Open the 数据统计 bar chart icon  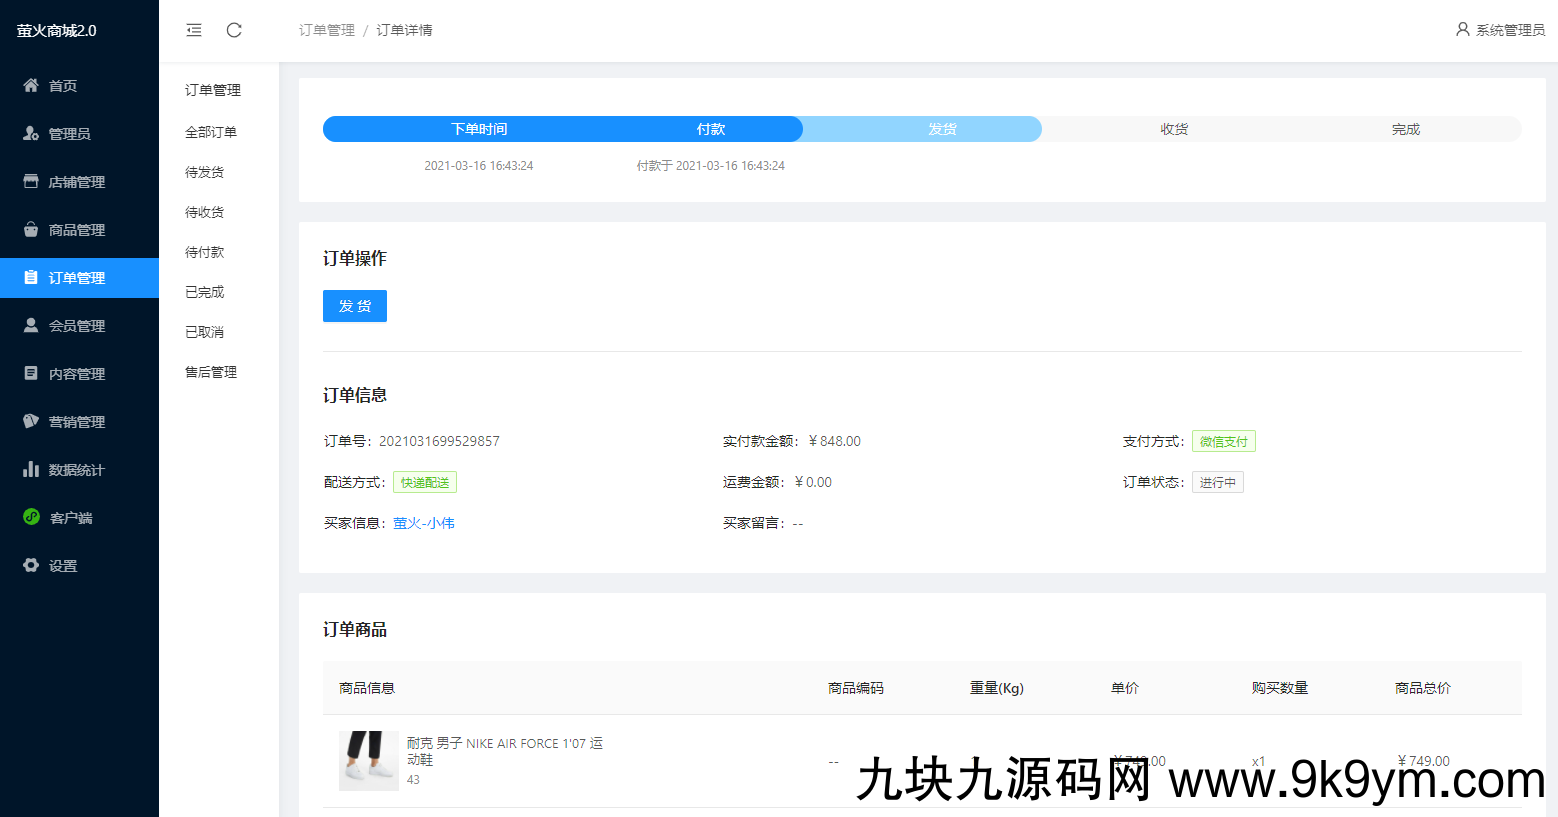coord(31,470)
